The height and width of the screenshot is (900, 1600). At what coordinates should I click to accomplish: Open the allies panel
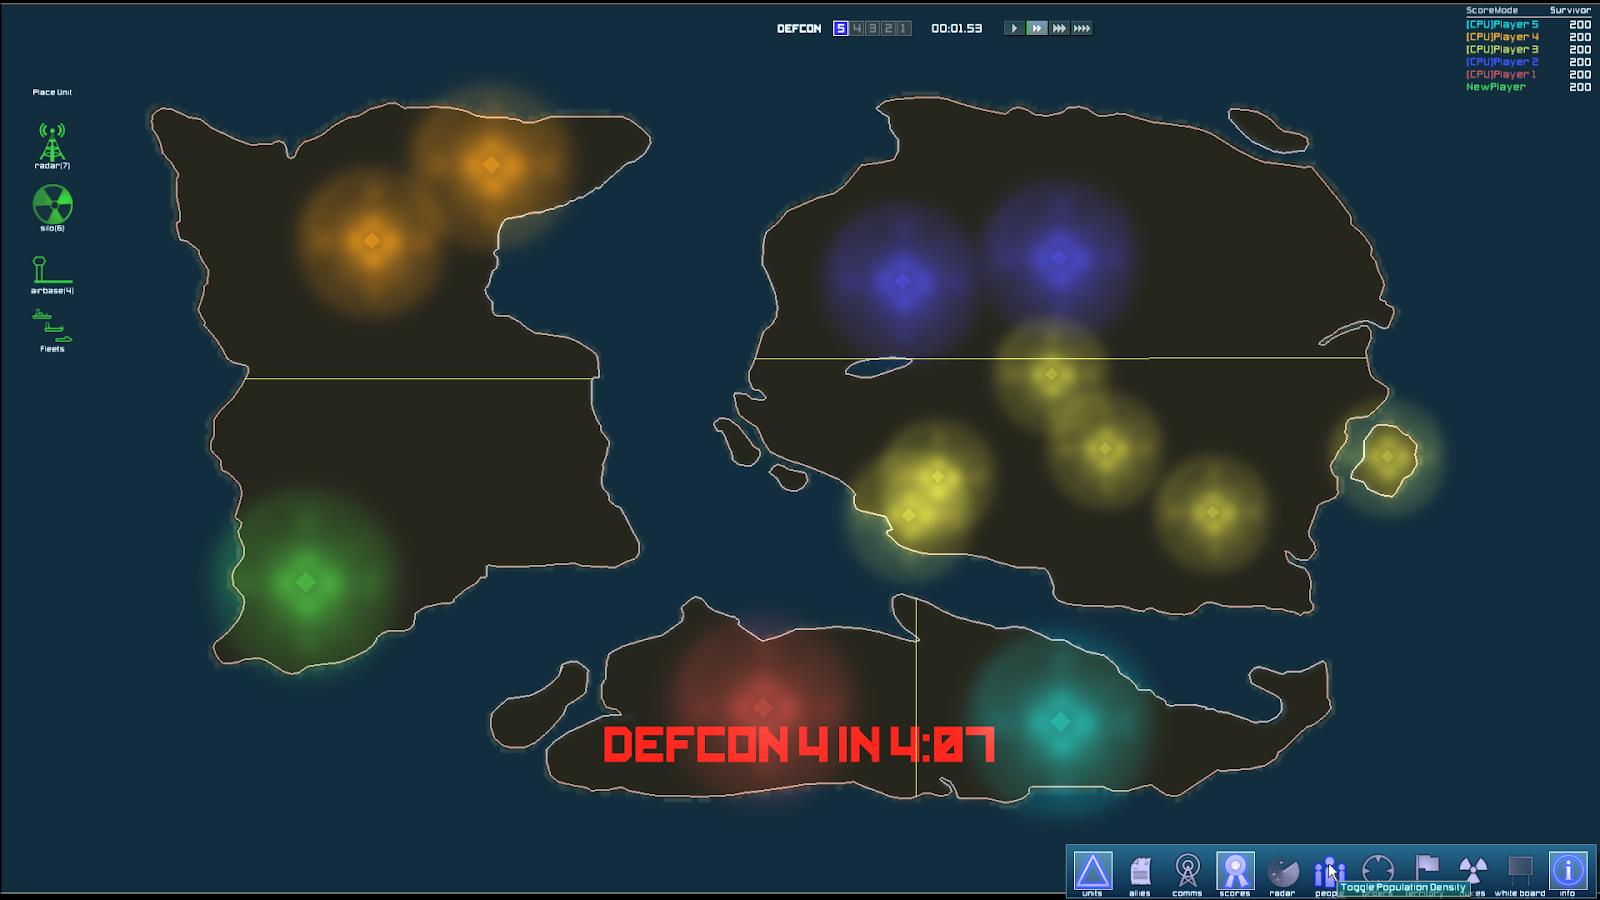tap(1140, 872)
